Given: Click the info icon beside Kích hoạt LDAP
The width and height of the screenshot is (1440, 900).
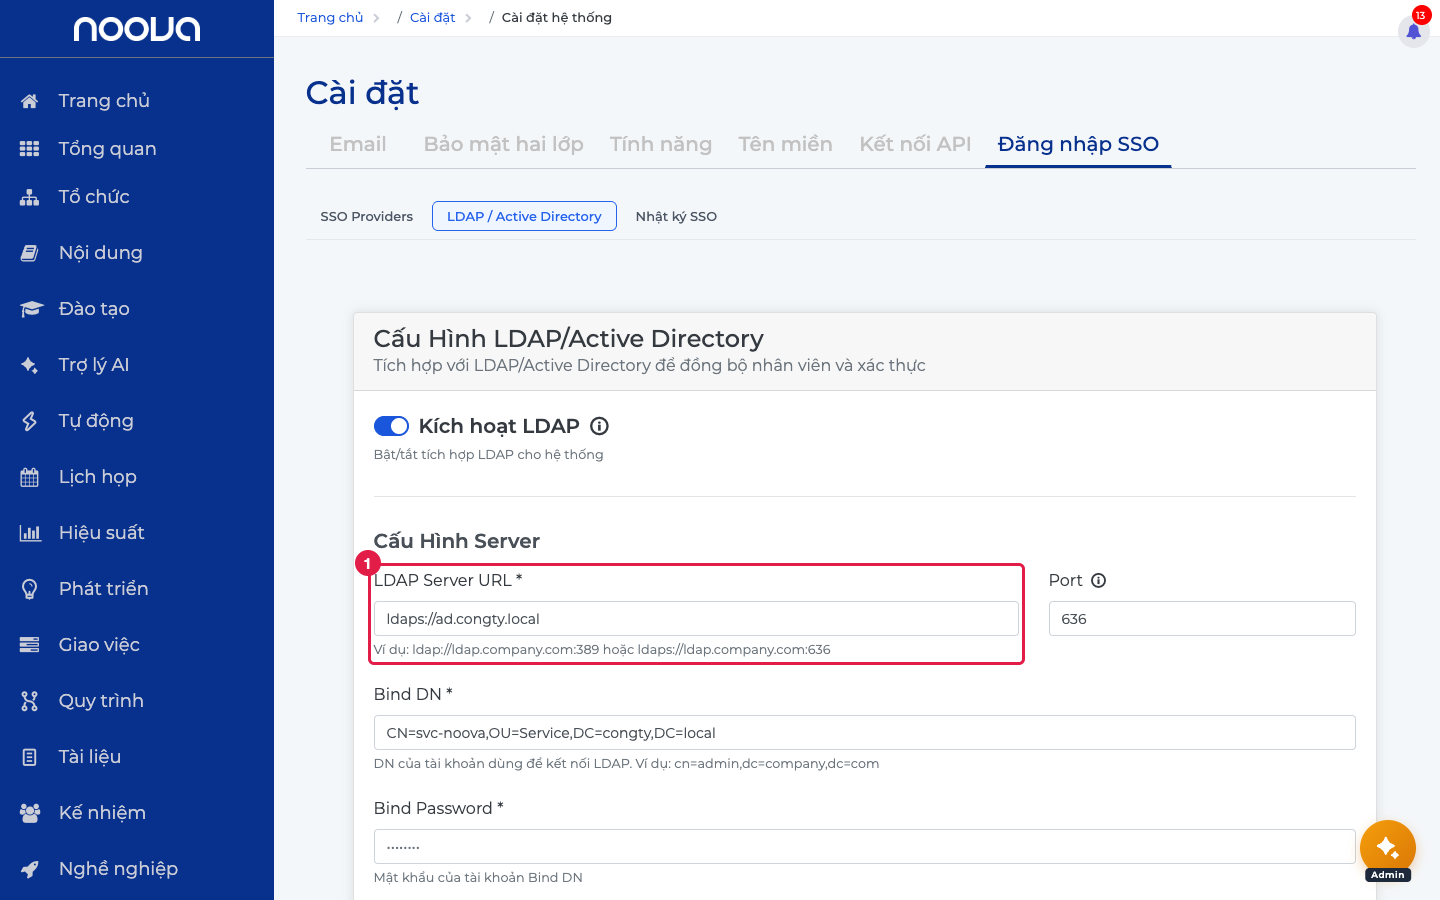Looking at the screenshot, I should pos(599,426).
